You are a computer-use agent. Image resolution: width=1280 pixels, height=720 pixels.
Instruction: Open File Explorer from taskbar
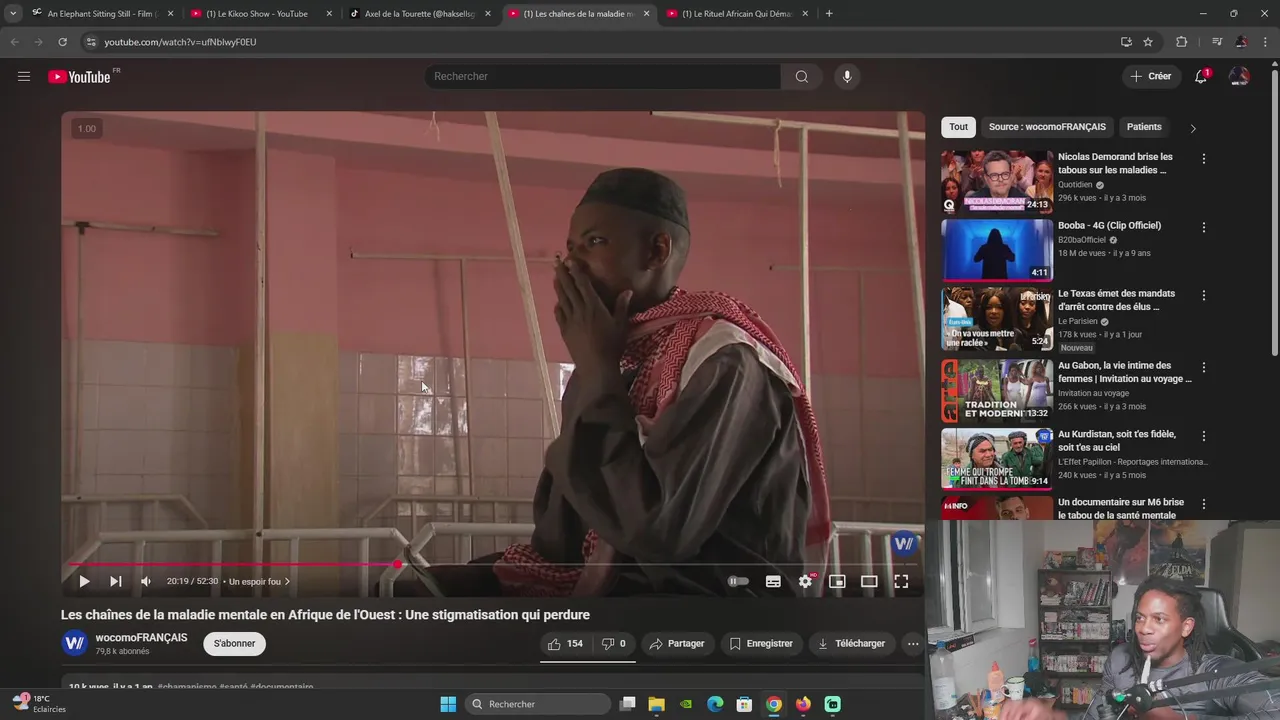[657, 704]
